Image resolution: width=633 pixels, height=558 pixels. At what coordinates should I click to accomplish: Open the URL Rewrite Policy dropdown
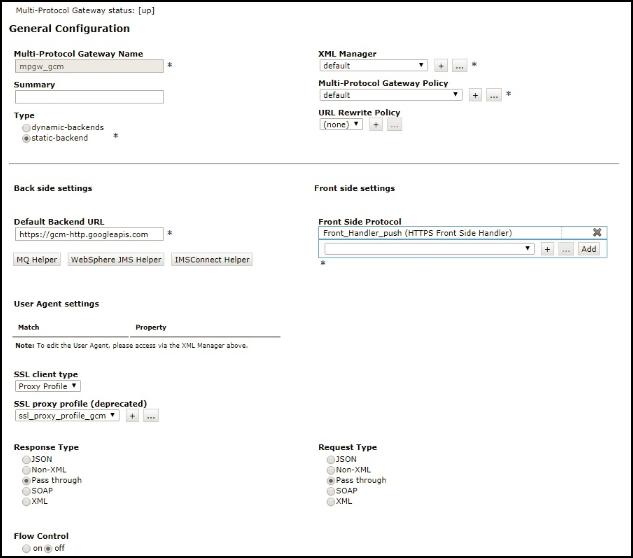point(341,125)
